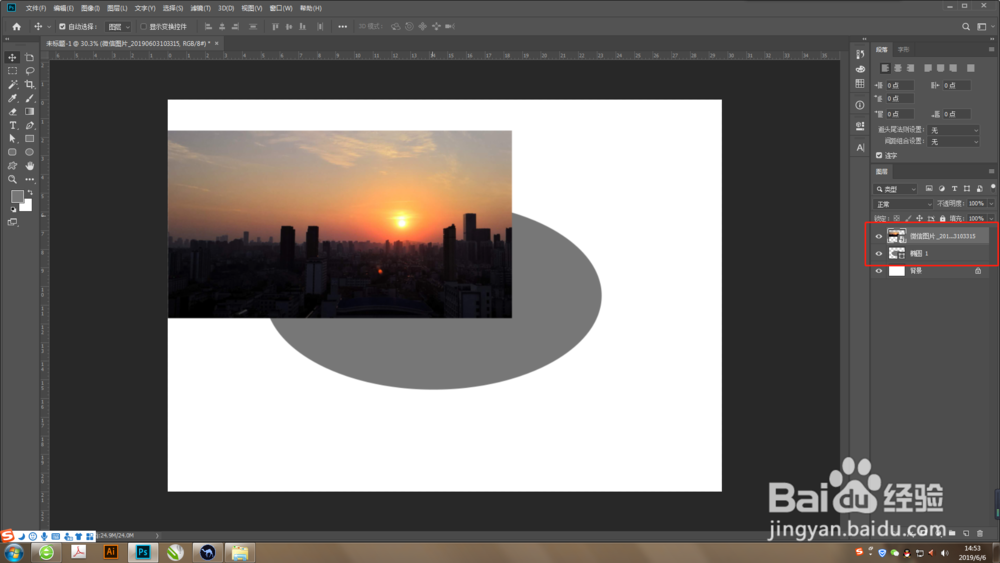Open the 段落 panel flyout menu

(991, 49)
